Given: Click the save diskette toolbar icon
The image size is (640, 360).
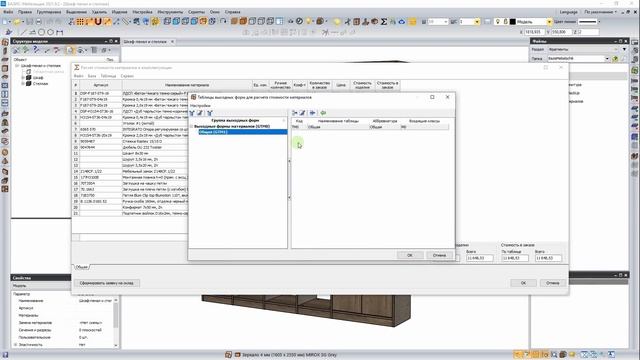Looking at the screenshot, I should click(x=30, y=21).
